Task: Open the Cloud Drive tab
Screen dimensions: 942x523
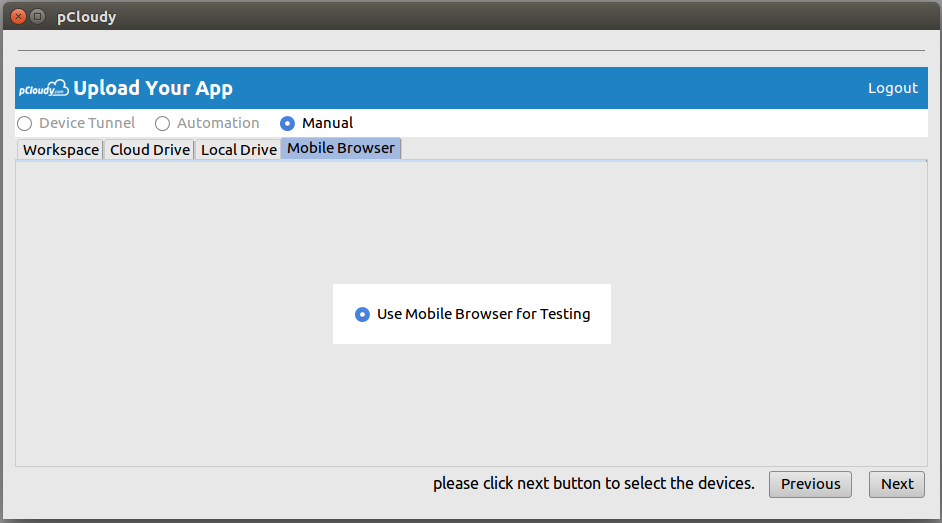Action: click(150, 150)
